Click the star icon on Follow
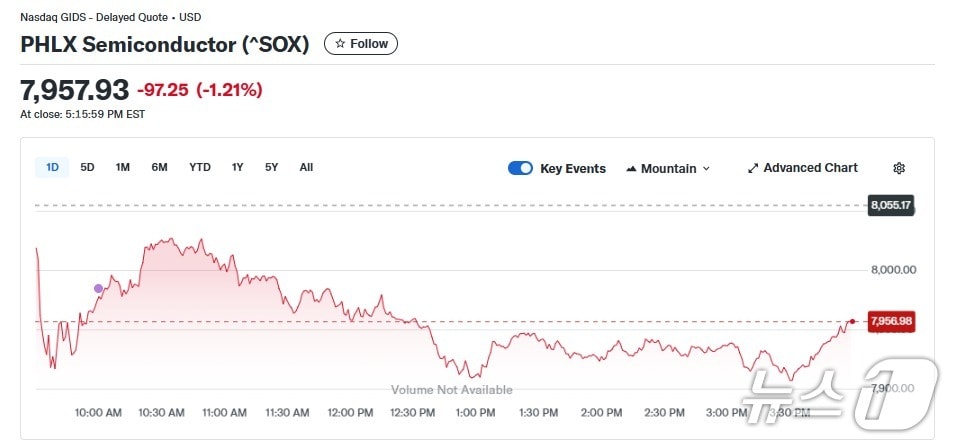Screen dimensions: 953x445 tap(340, 44)
